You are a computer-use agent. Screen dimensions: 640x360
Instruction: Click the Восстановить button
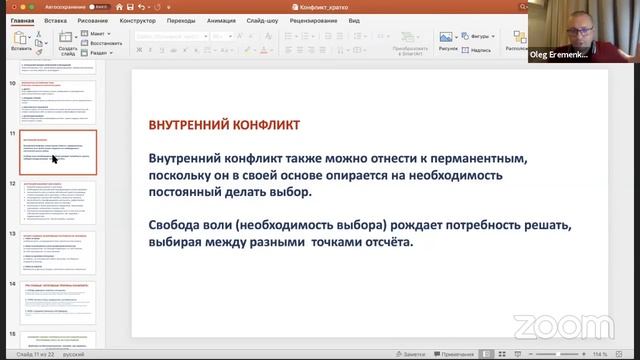102,43
